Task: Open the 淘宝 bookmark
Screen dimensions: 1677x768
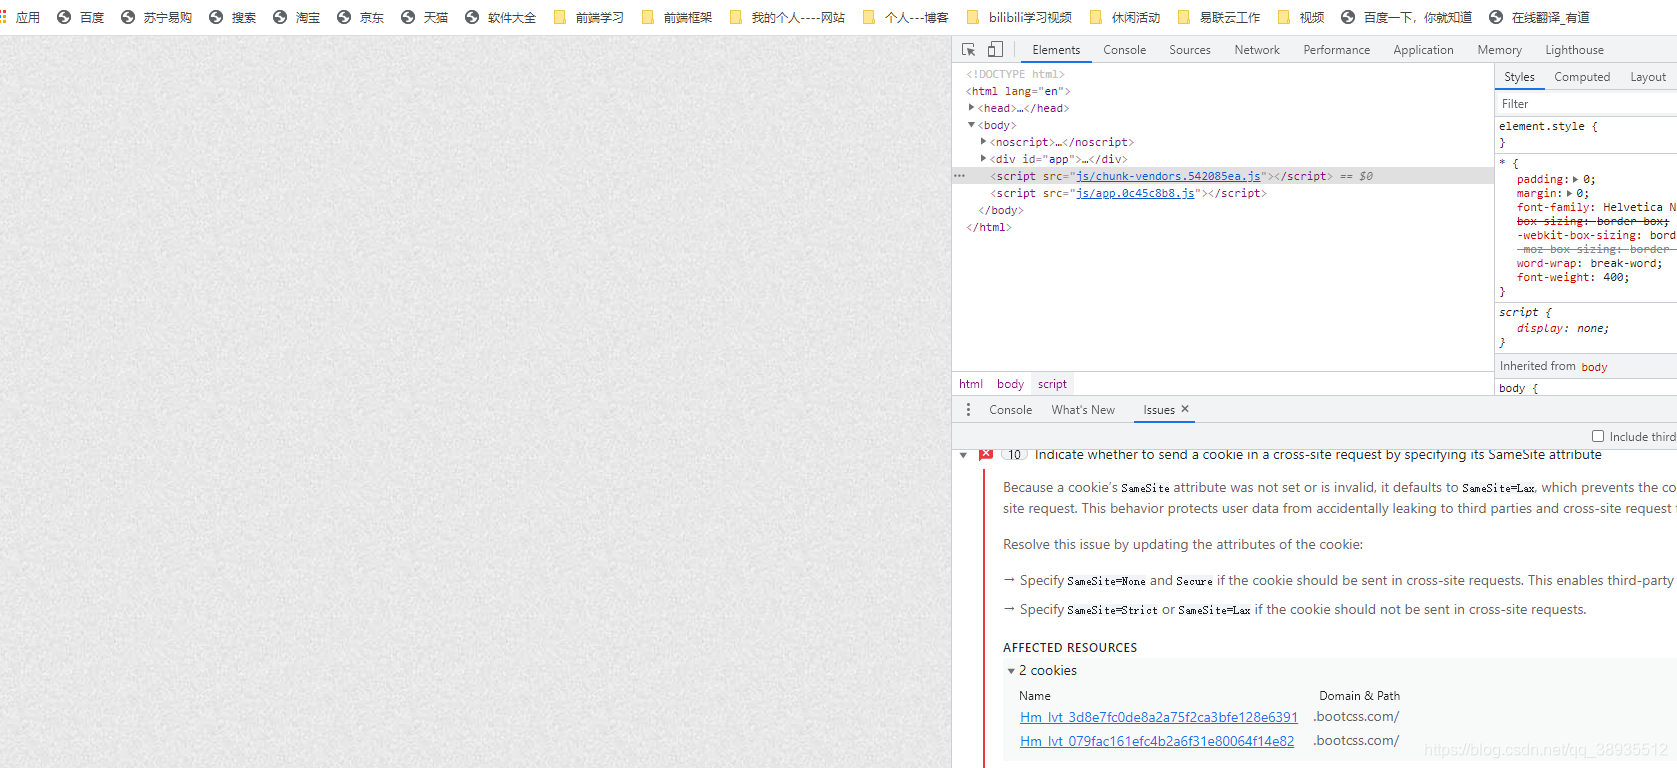Action: (x=296, y=17)
